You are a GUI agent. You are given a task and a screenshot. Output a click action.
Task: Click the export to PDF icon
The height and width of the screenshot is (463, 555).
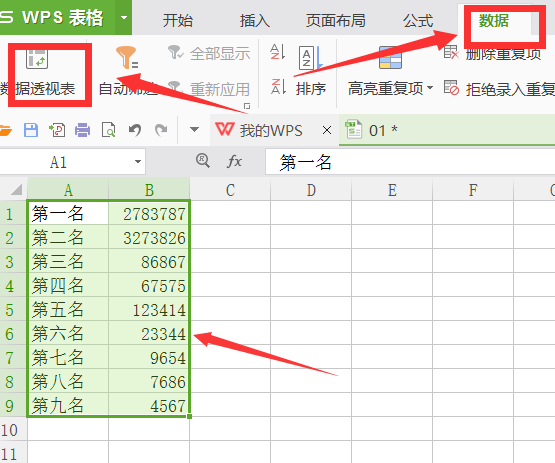[x=57, y=130]
